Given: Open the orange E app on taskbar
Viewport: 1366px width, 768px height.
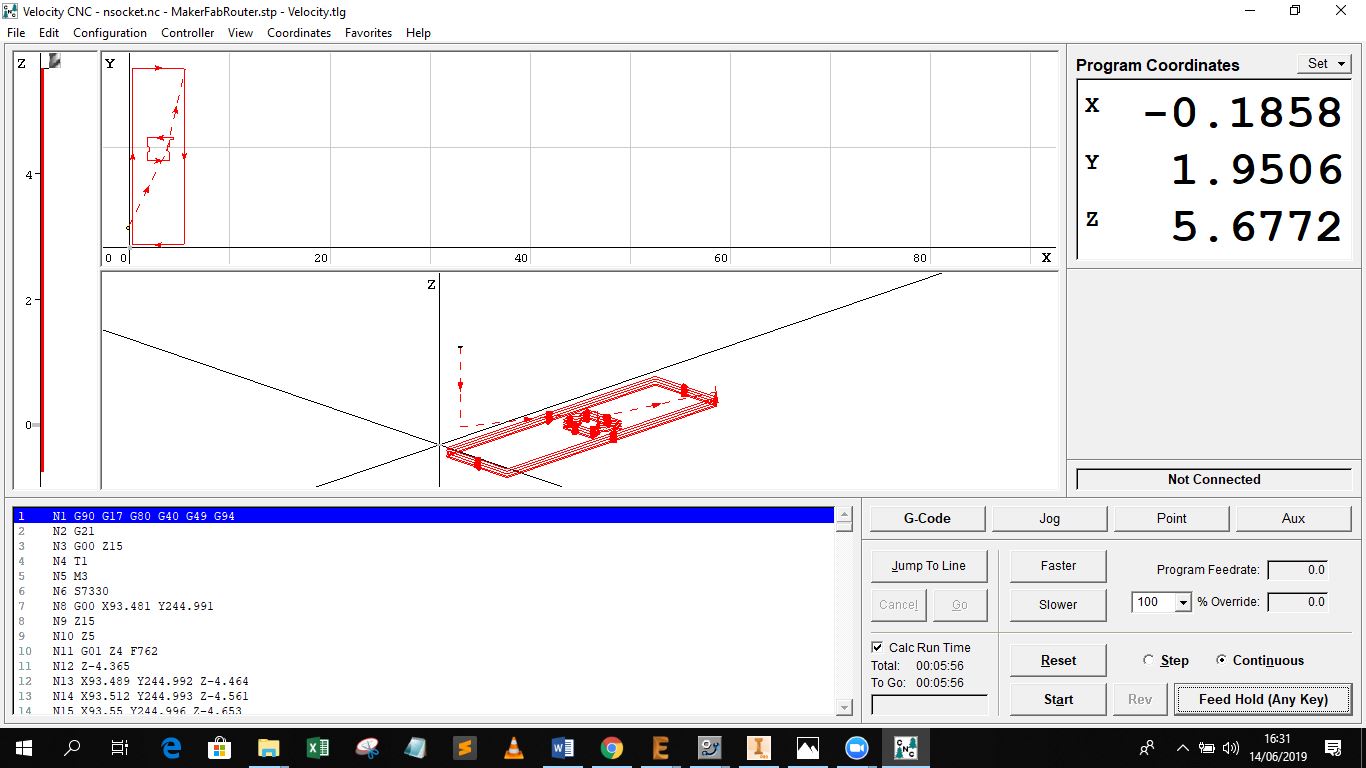Looking at the screenshot, I should tap(660, 747).
